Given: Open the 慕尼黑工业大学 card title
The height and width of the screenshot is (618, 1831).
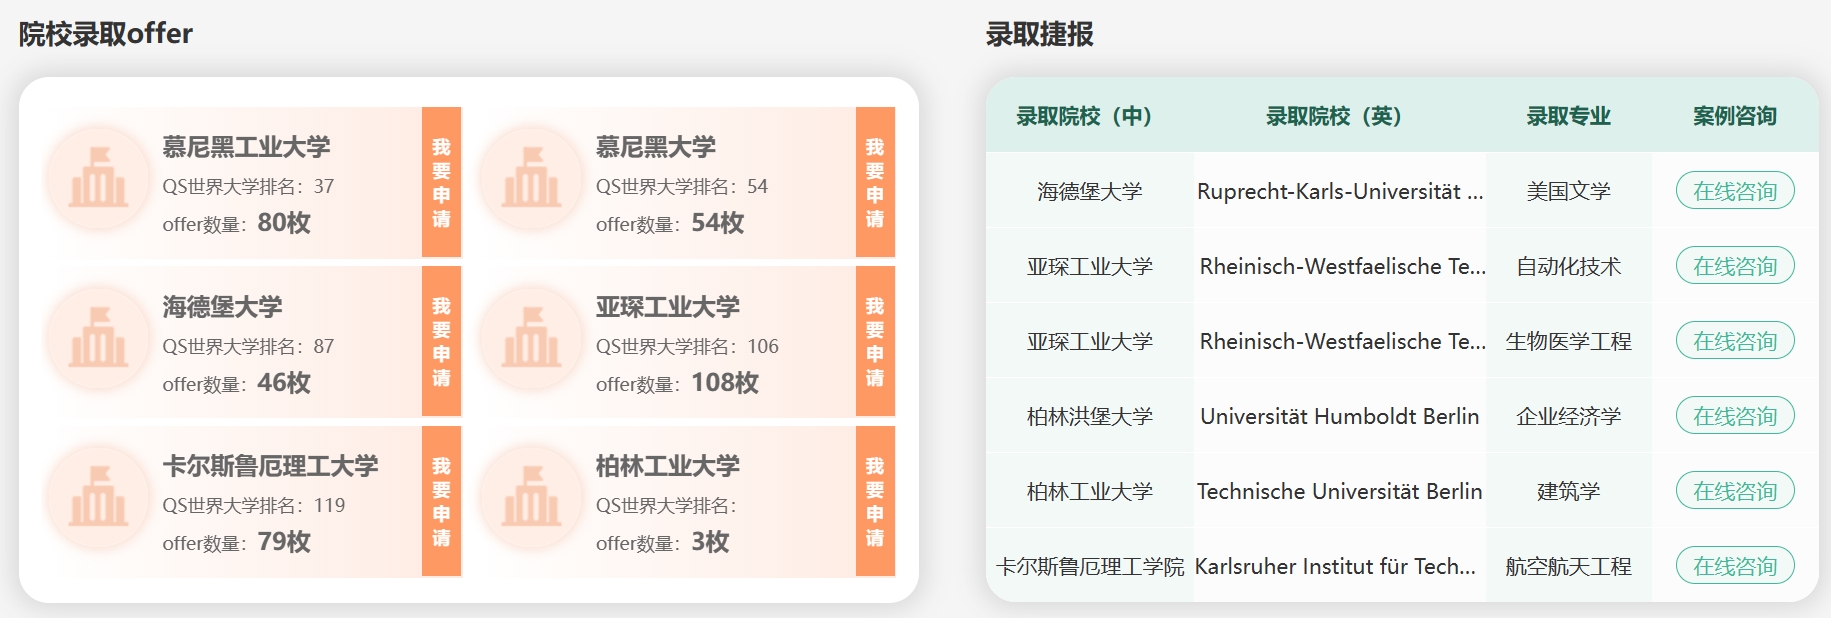Looking at the screenshot, I should coord(246,147).
